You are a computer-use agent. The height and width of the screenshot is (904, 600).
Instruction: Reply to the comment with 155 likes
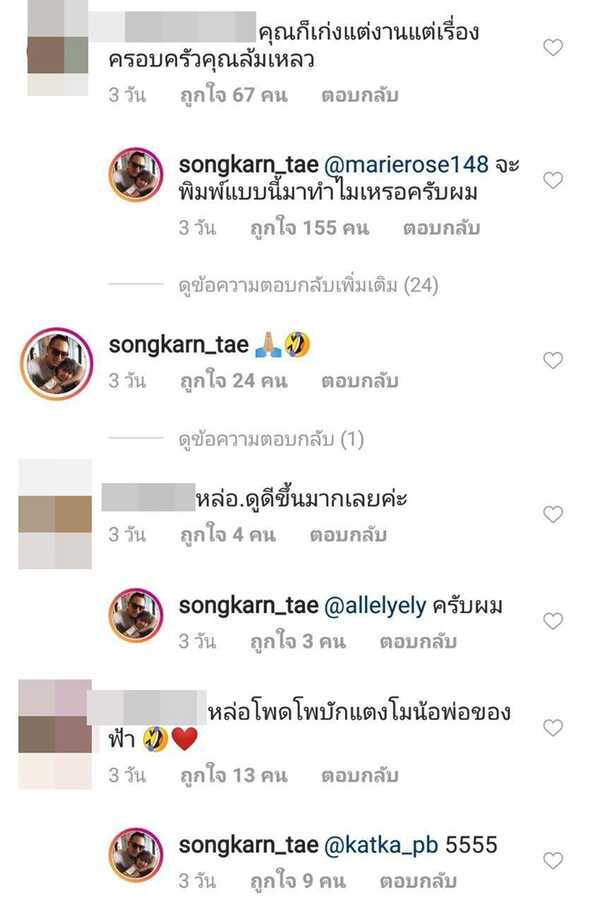coord(441,228)
